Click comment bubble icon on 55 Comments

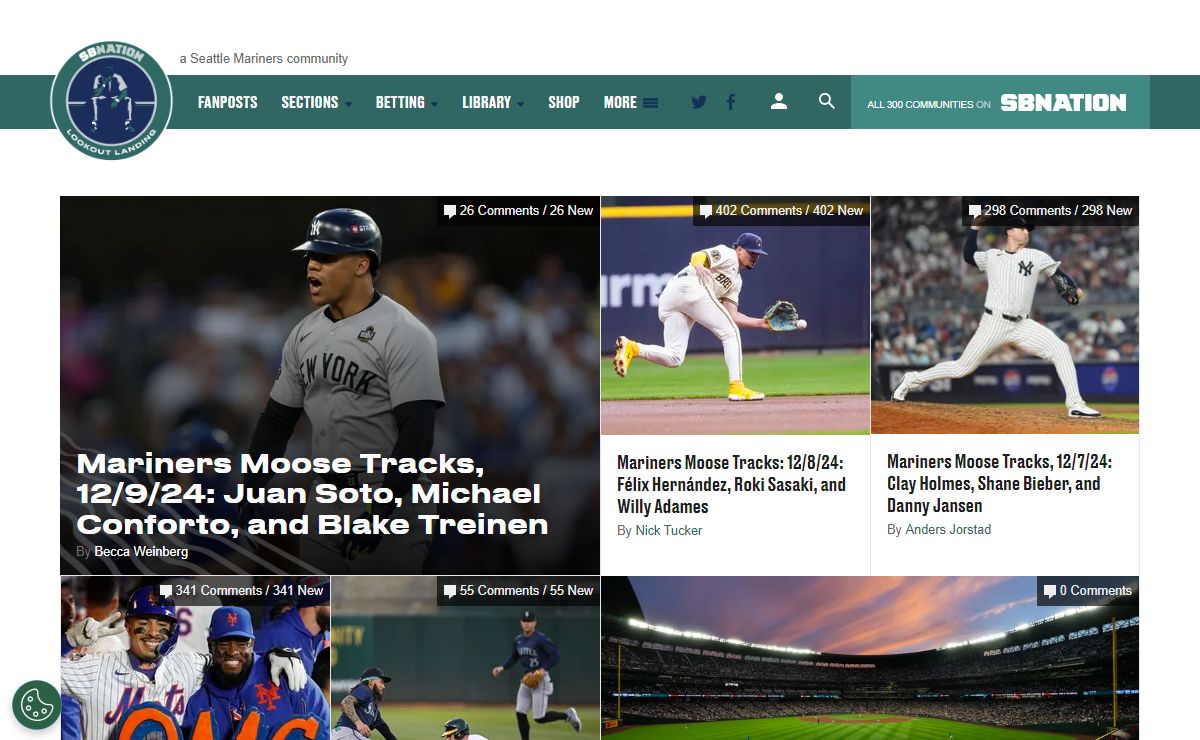[450, 591]
